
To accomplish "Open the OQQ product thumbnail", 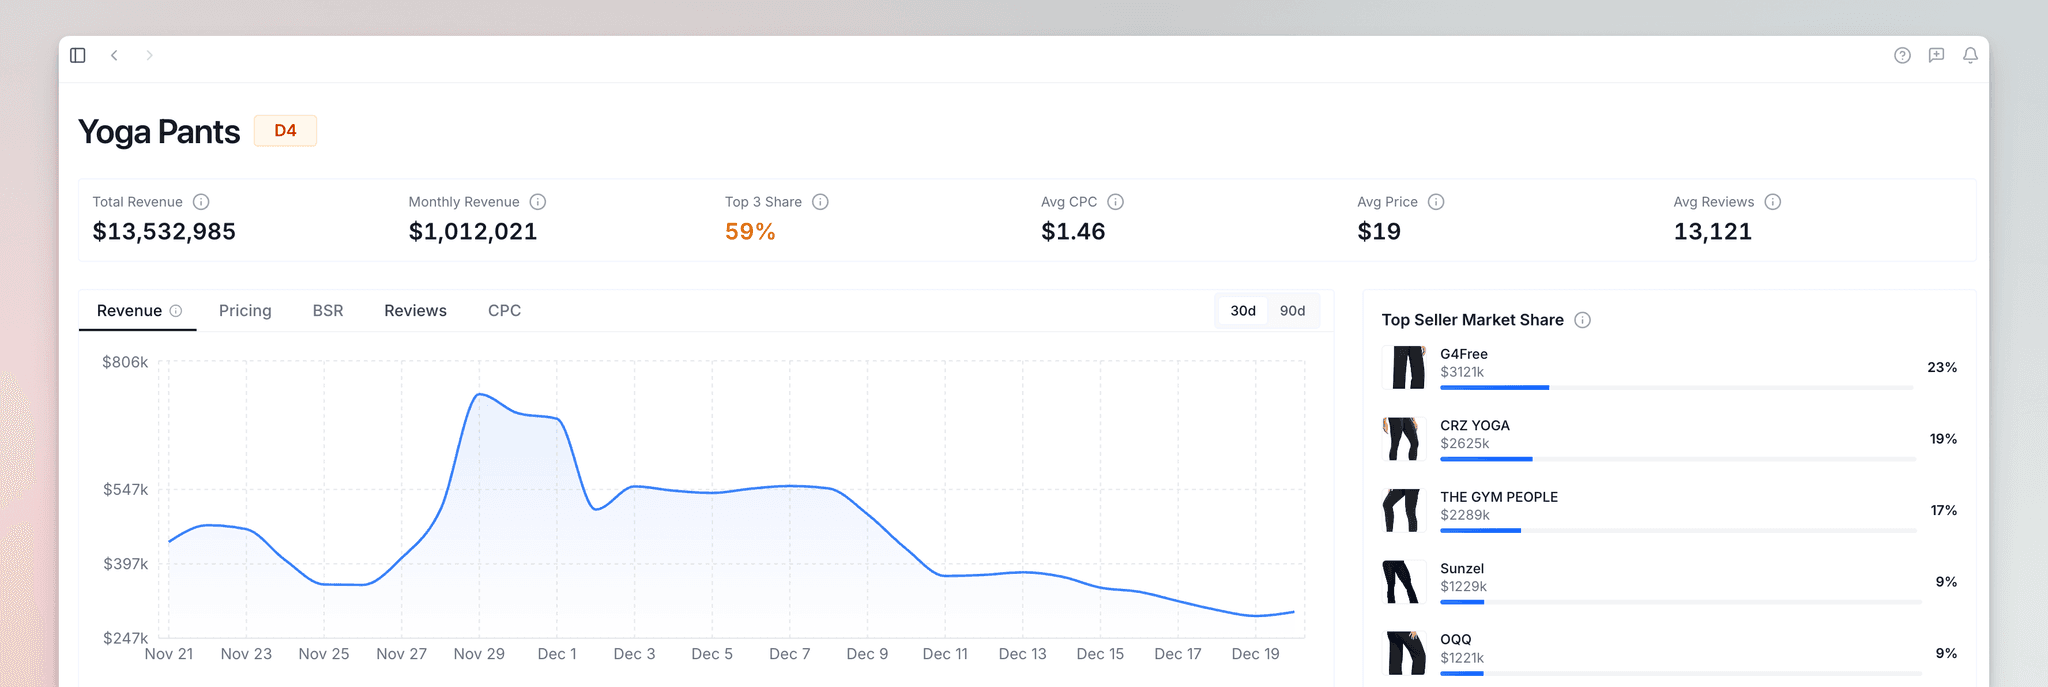I will coord(1404,653).
